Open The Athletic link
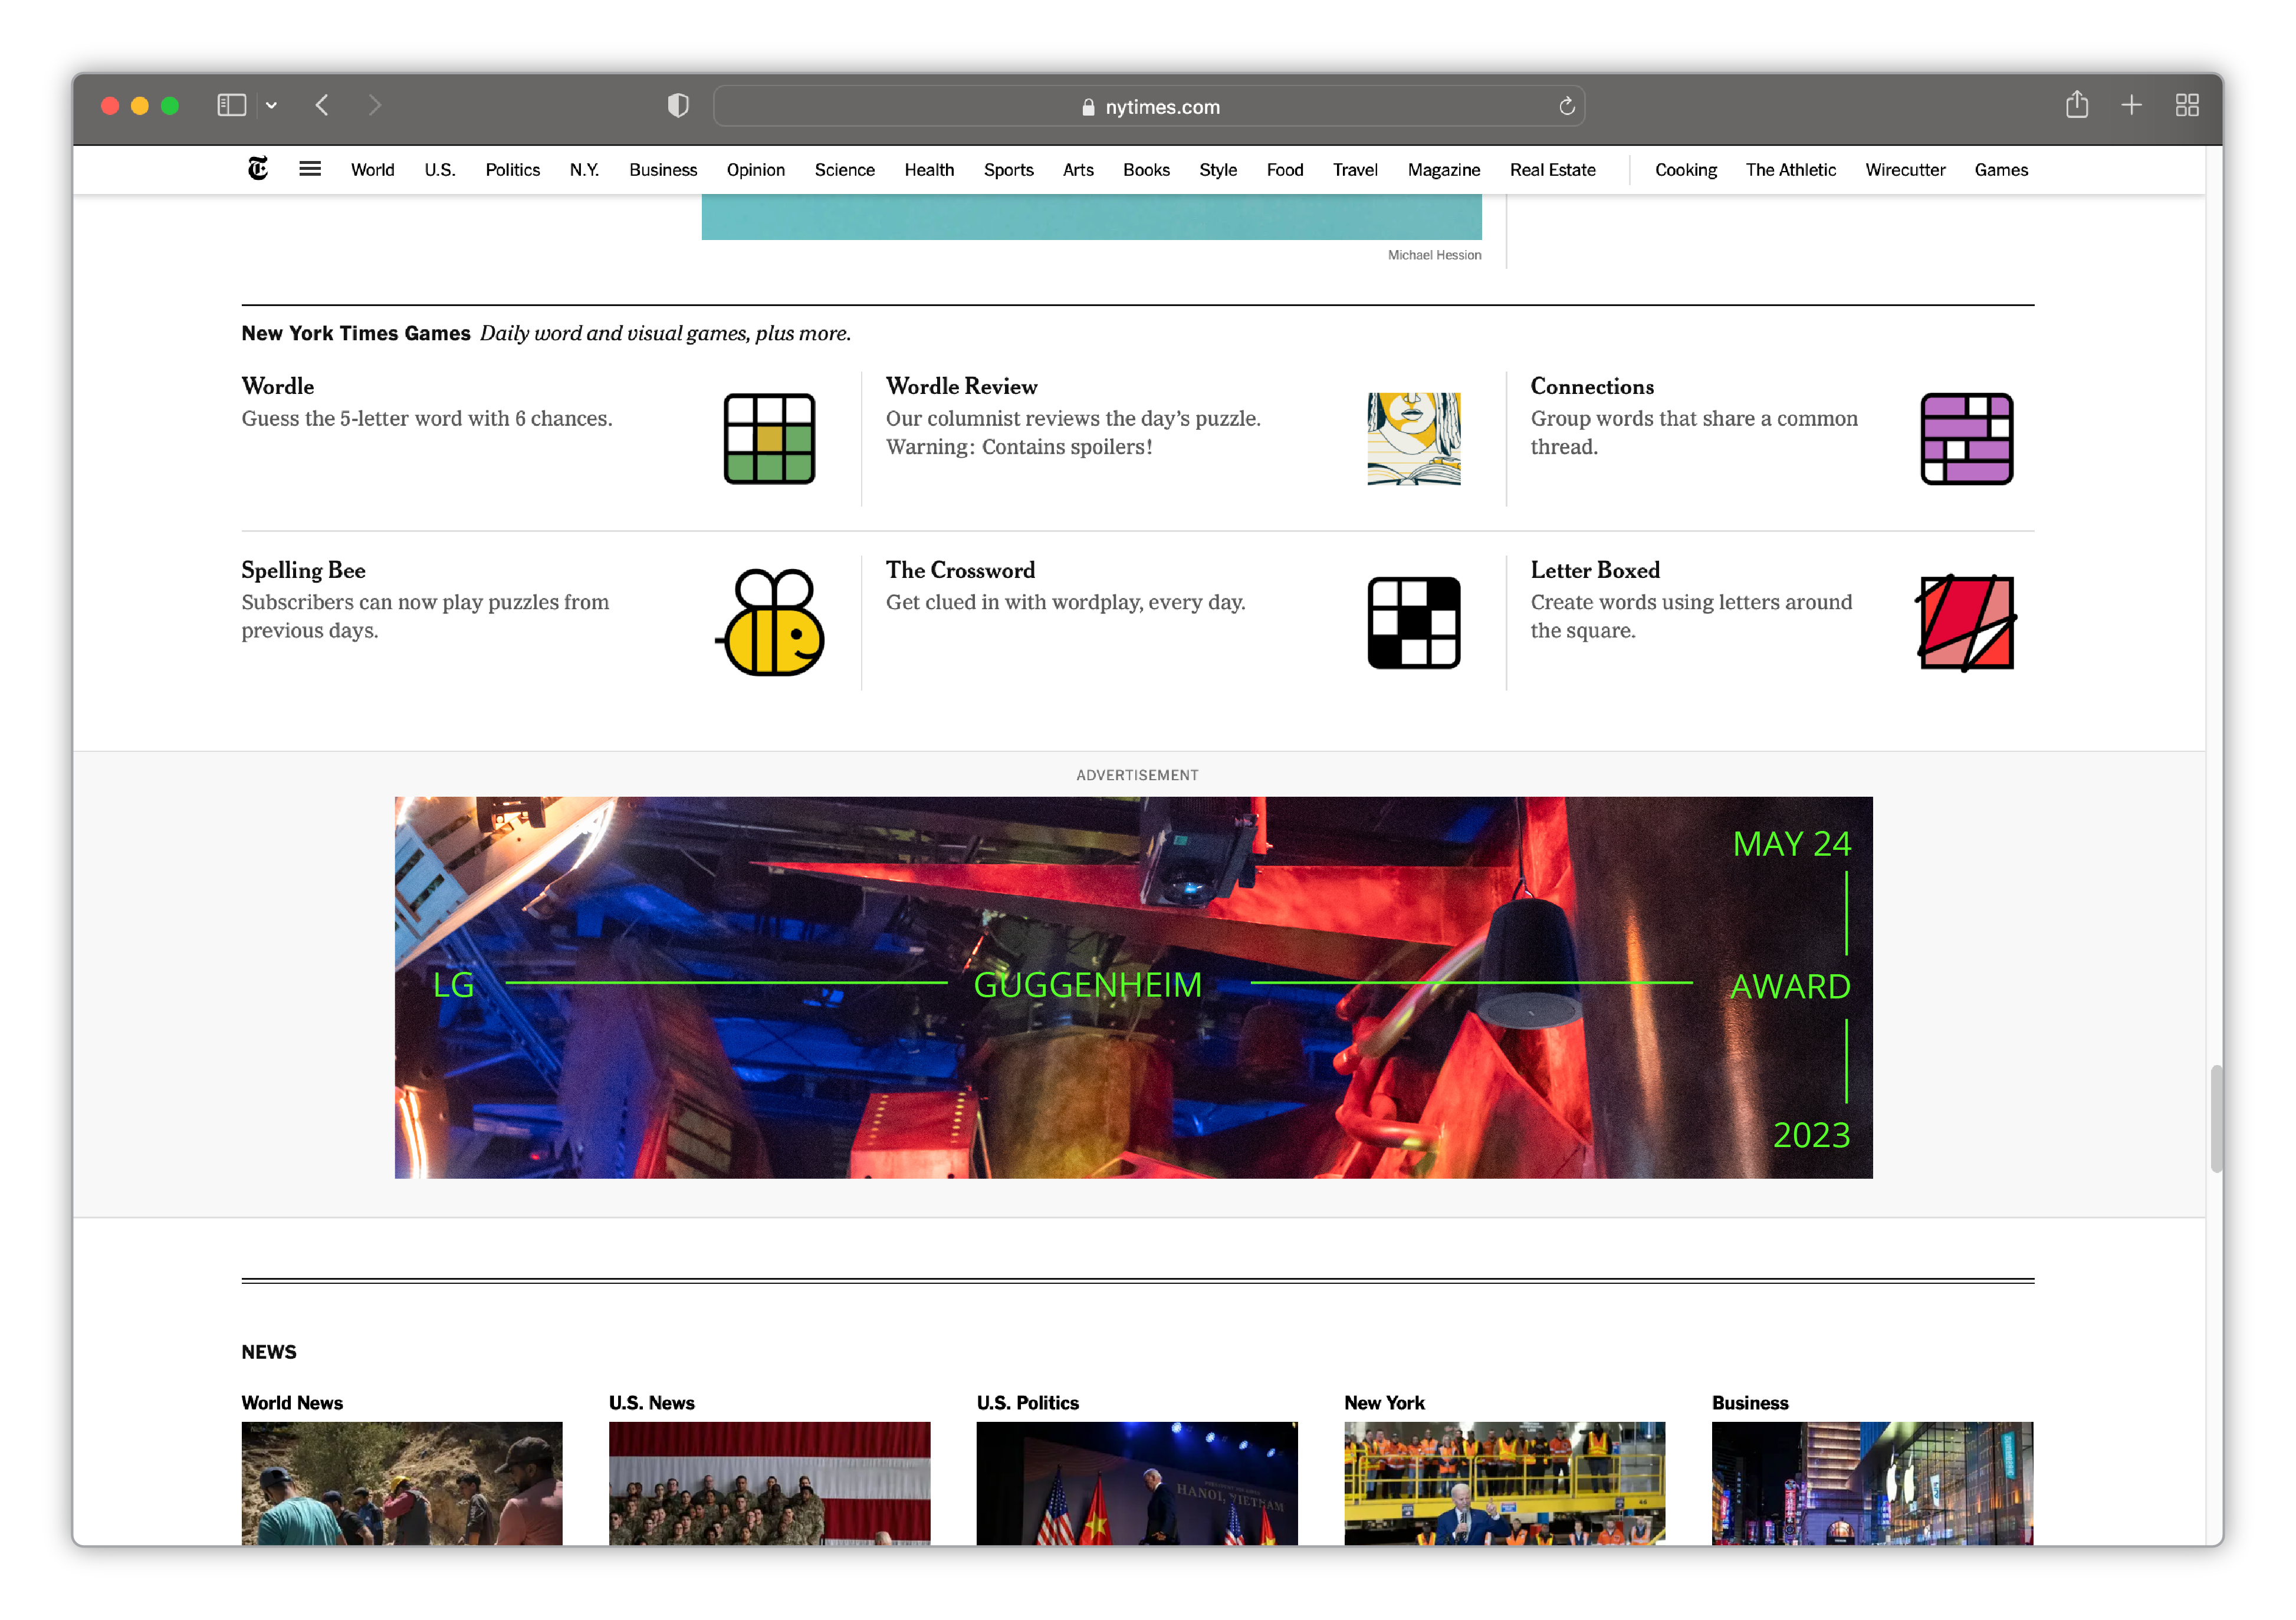This screenshot has width=2296, height=1620. [x=1790, y=170]
